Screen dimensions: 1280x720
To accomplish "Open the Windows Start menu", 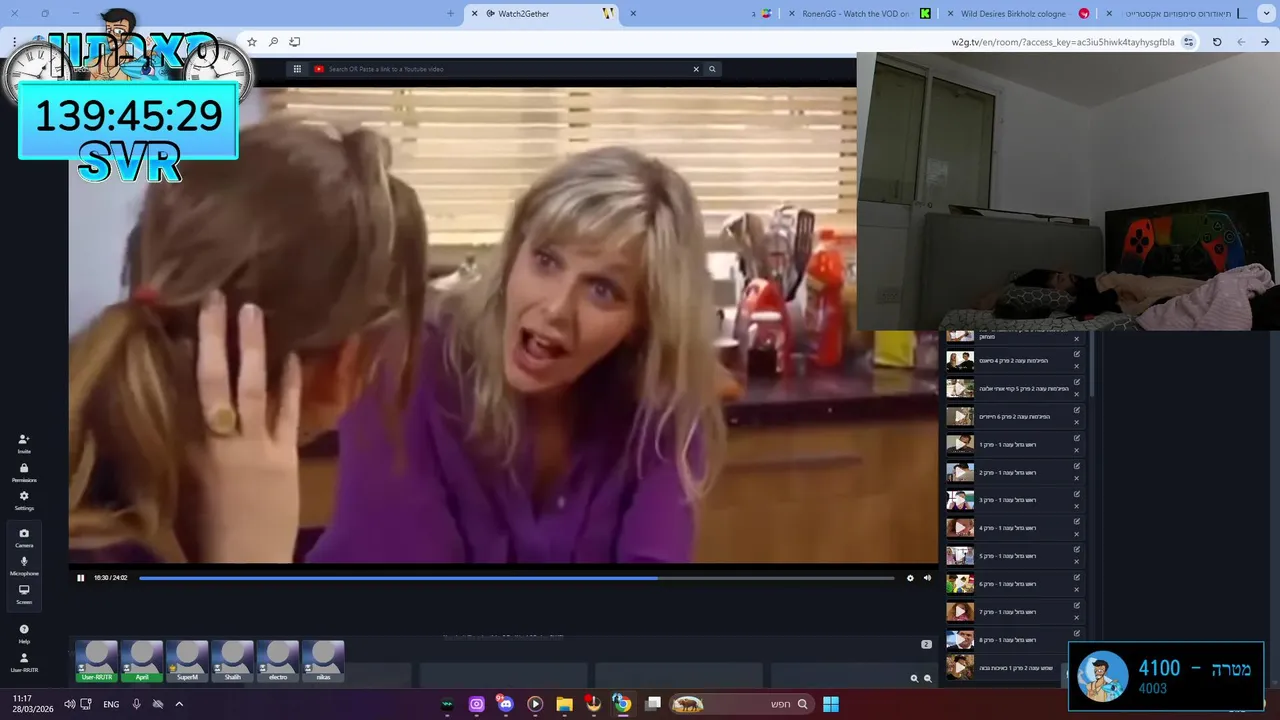I will click(x=831, y=704).
